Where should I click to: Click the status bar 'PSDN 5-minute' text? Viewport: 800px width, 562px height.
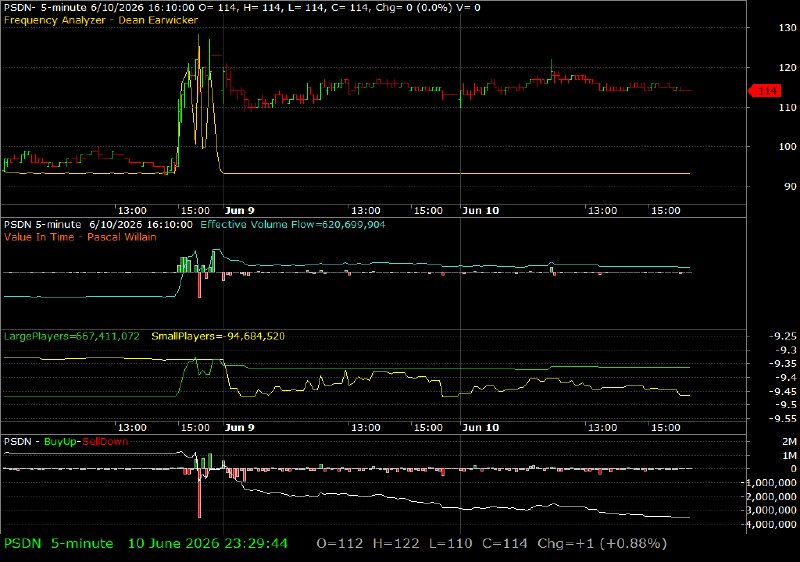tap(59, 544)
